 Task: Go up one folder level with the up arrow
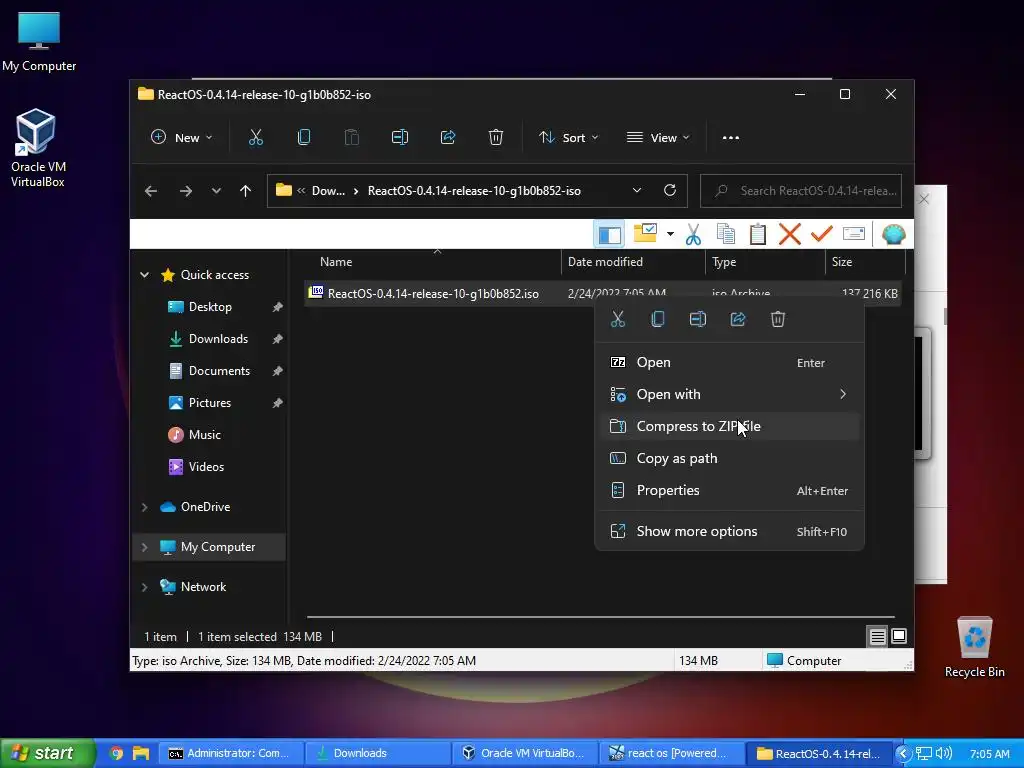[246, 191]
